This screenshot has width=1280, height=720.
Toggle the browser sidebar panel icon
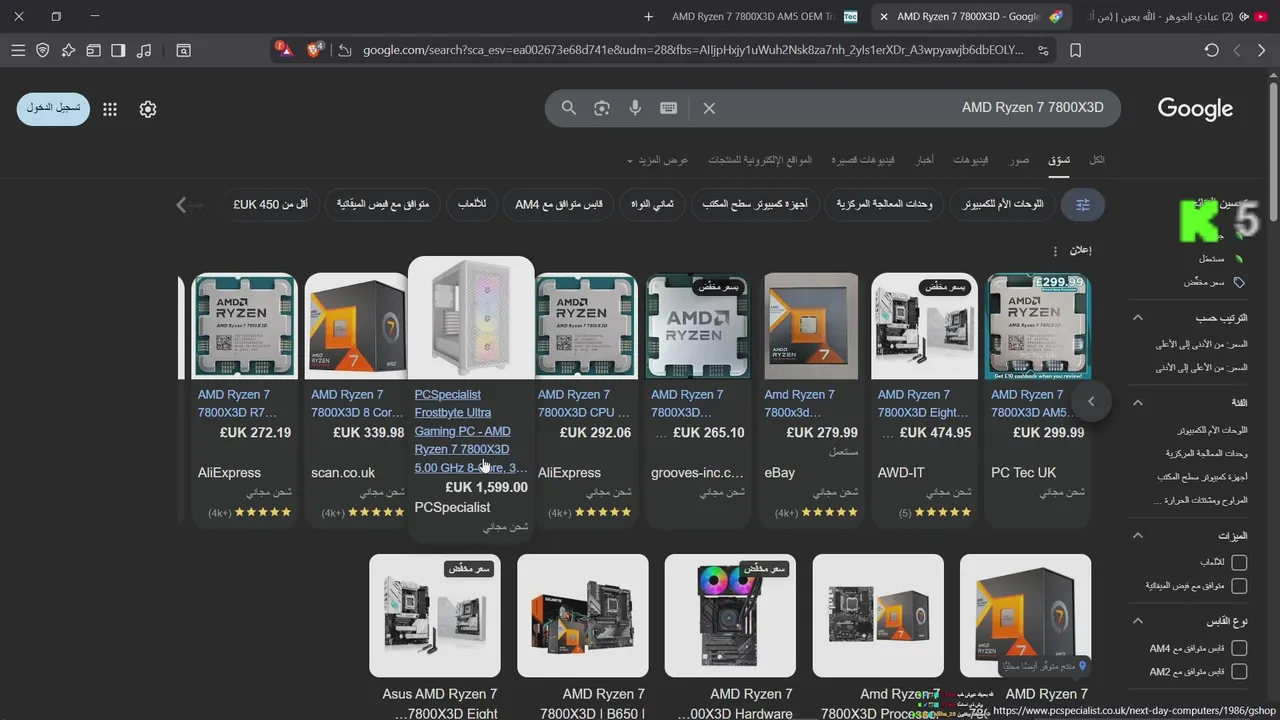pyautogui.click(x=118, y=50)
